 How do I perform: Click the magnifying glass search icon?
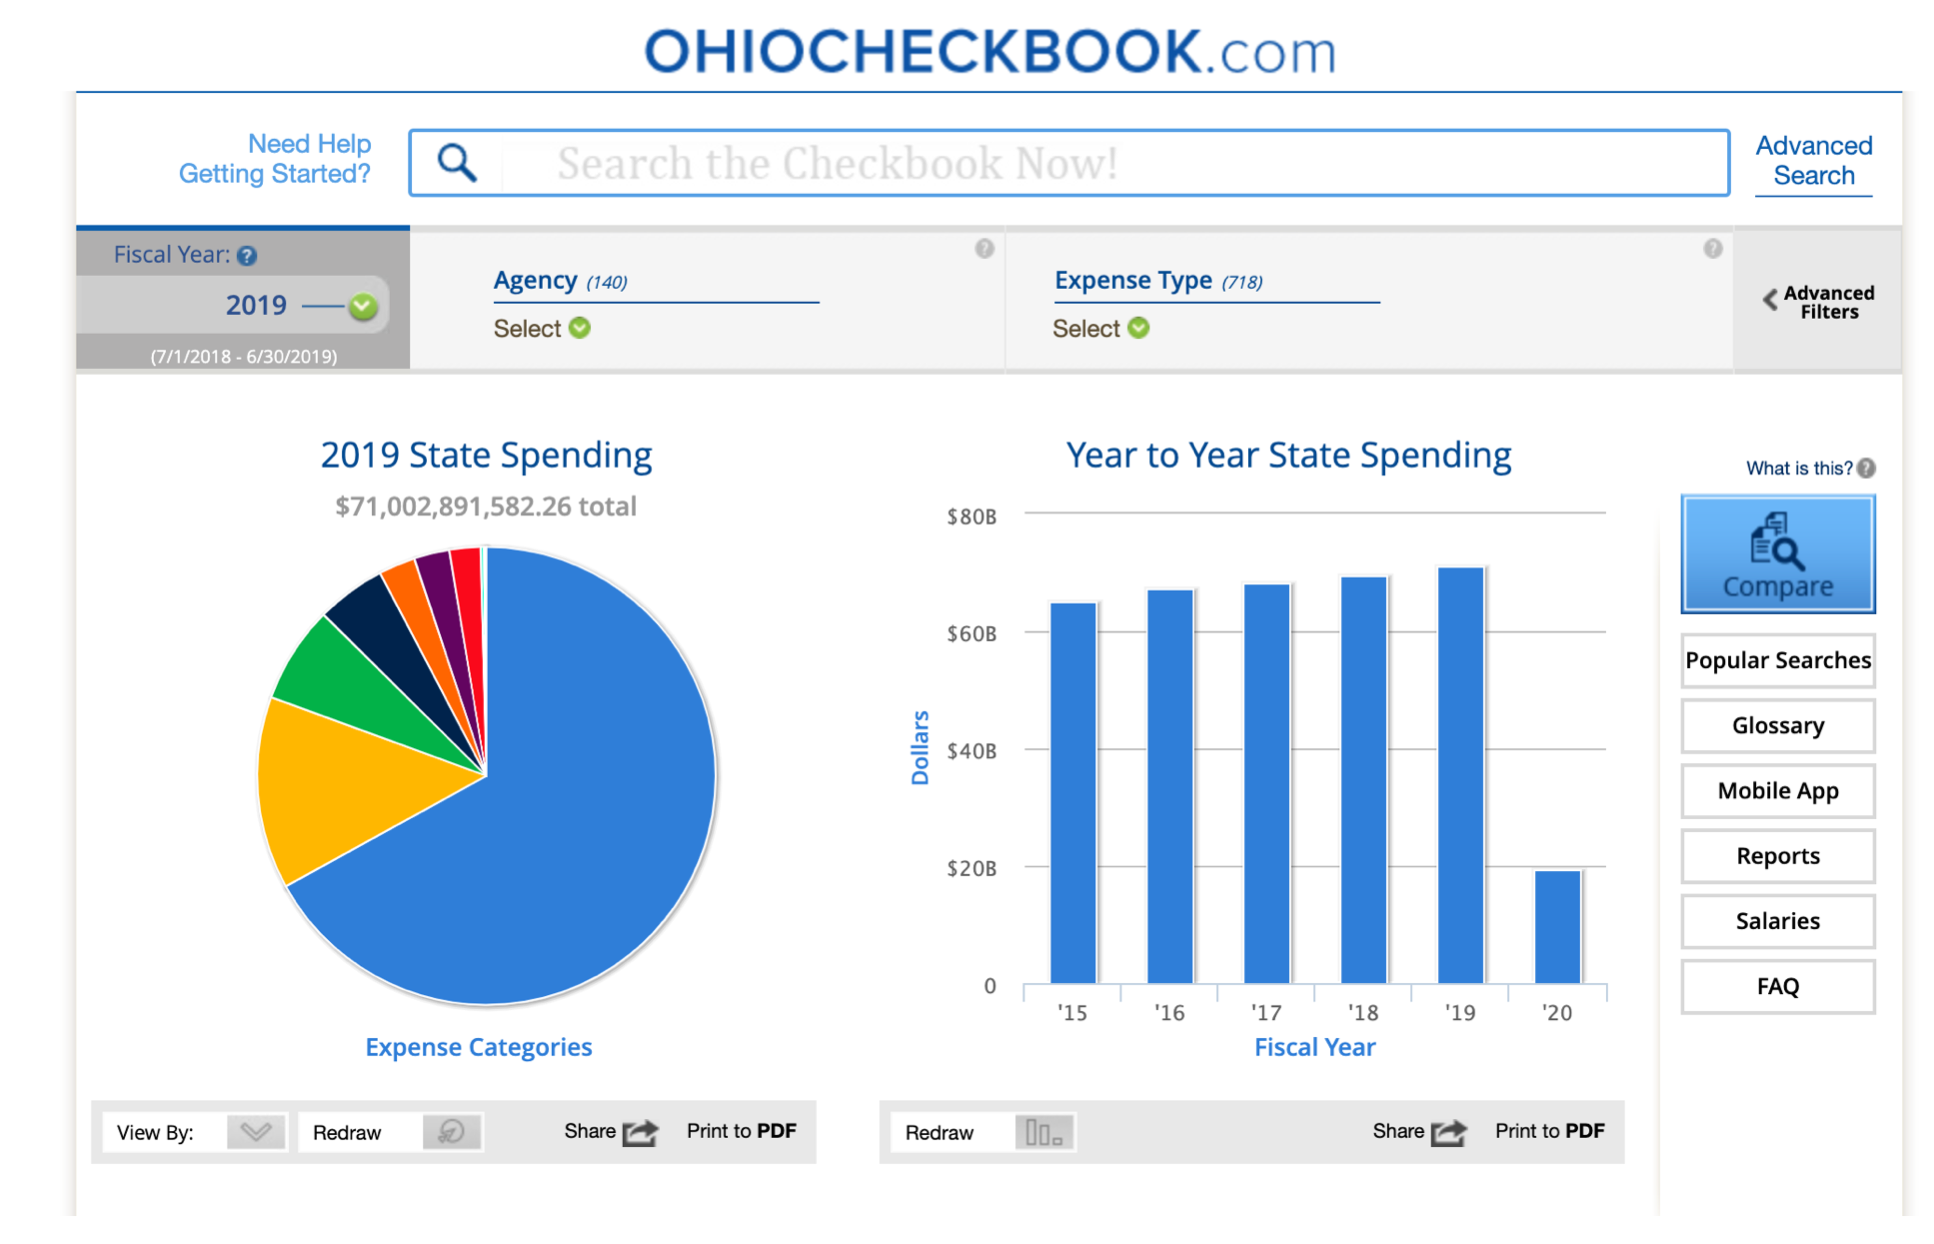[456, 162]
